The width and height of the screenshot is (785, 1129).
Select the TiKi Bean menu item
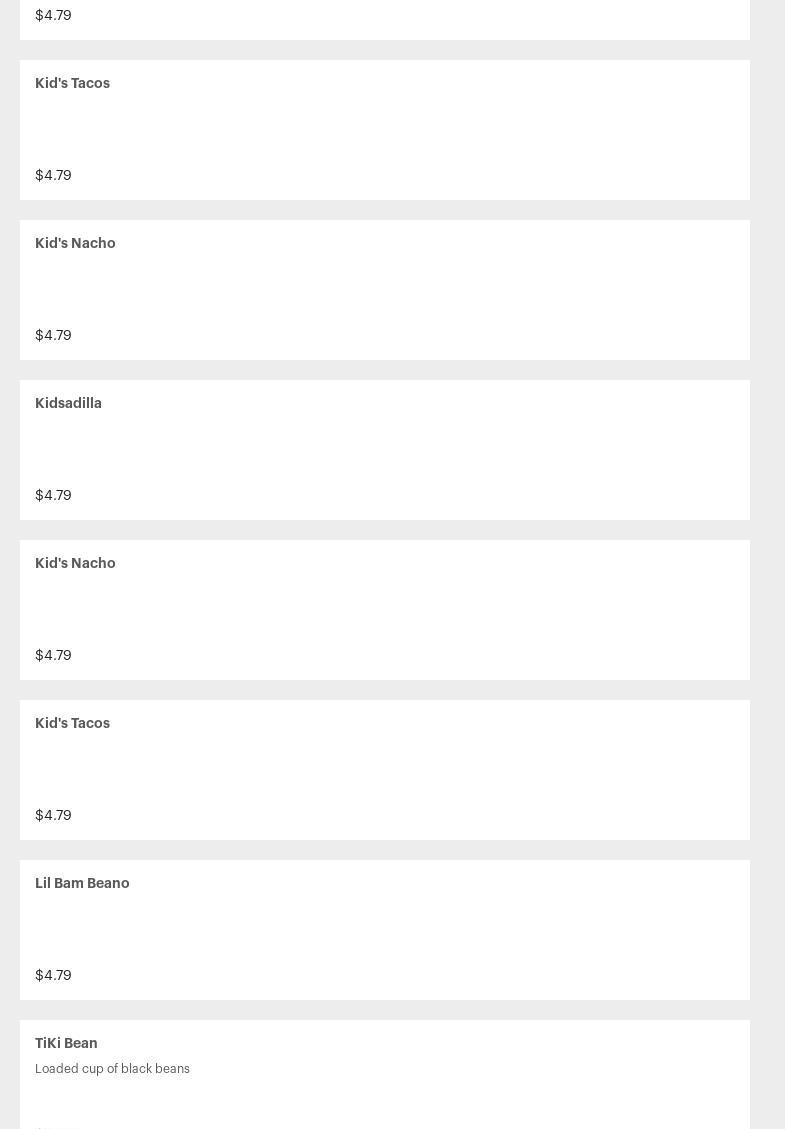pos(66,1044)
